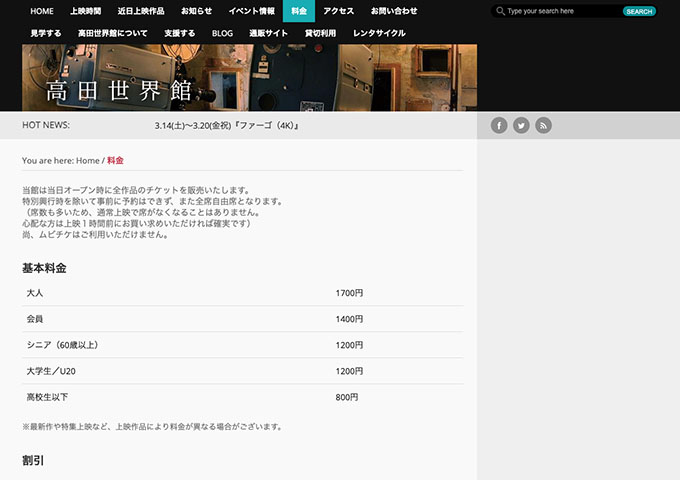
Task: Click the SEARCH button
Action: pos(639,12)
